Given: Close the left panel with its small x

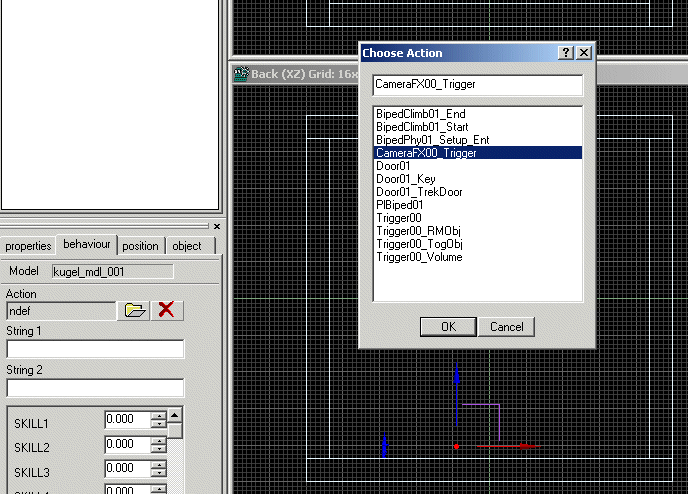Looking at the screenshot, I should (217, 227).
